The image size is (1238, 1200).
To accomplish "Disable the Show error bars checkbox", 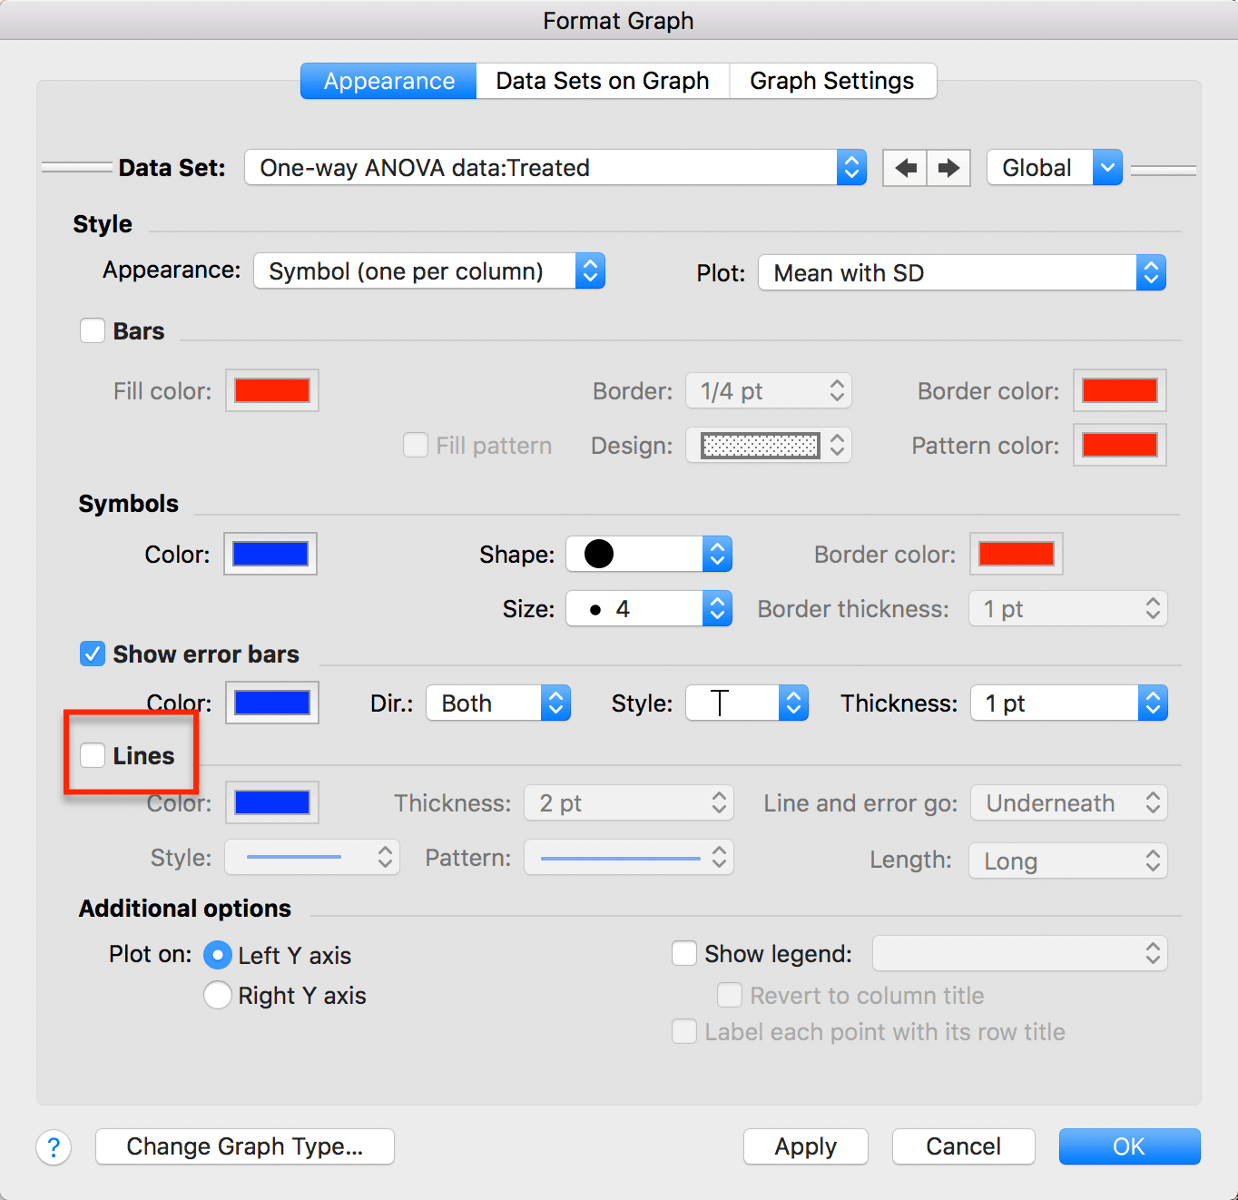I will coord(92,653).
